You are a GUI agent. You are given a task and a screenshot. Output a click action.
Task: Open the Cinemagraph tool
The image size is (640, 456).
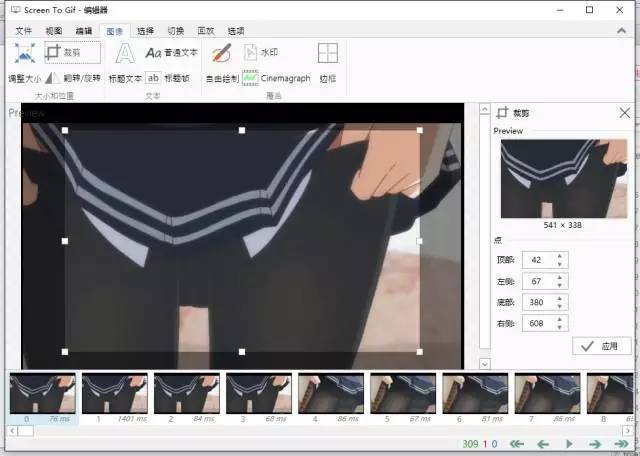point(276,78)
